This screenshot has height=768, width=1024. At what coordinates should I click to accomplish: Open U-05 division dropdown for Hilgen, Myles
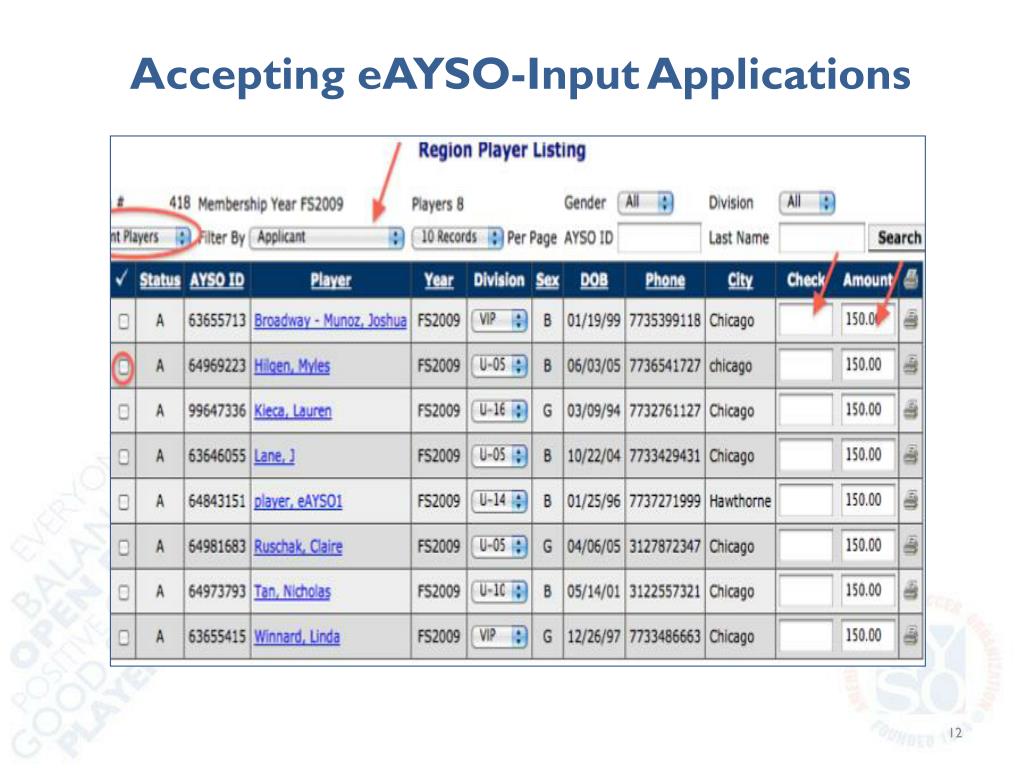coord(500,365)
